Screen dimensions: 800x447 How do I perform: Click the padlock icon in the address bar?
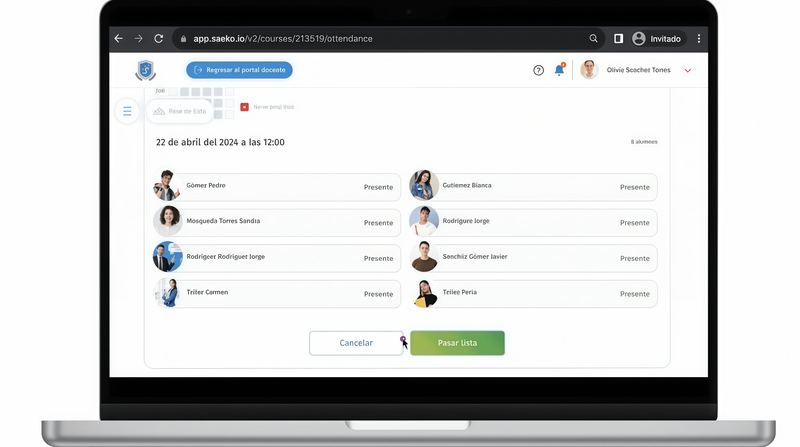183,39
